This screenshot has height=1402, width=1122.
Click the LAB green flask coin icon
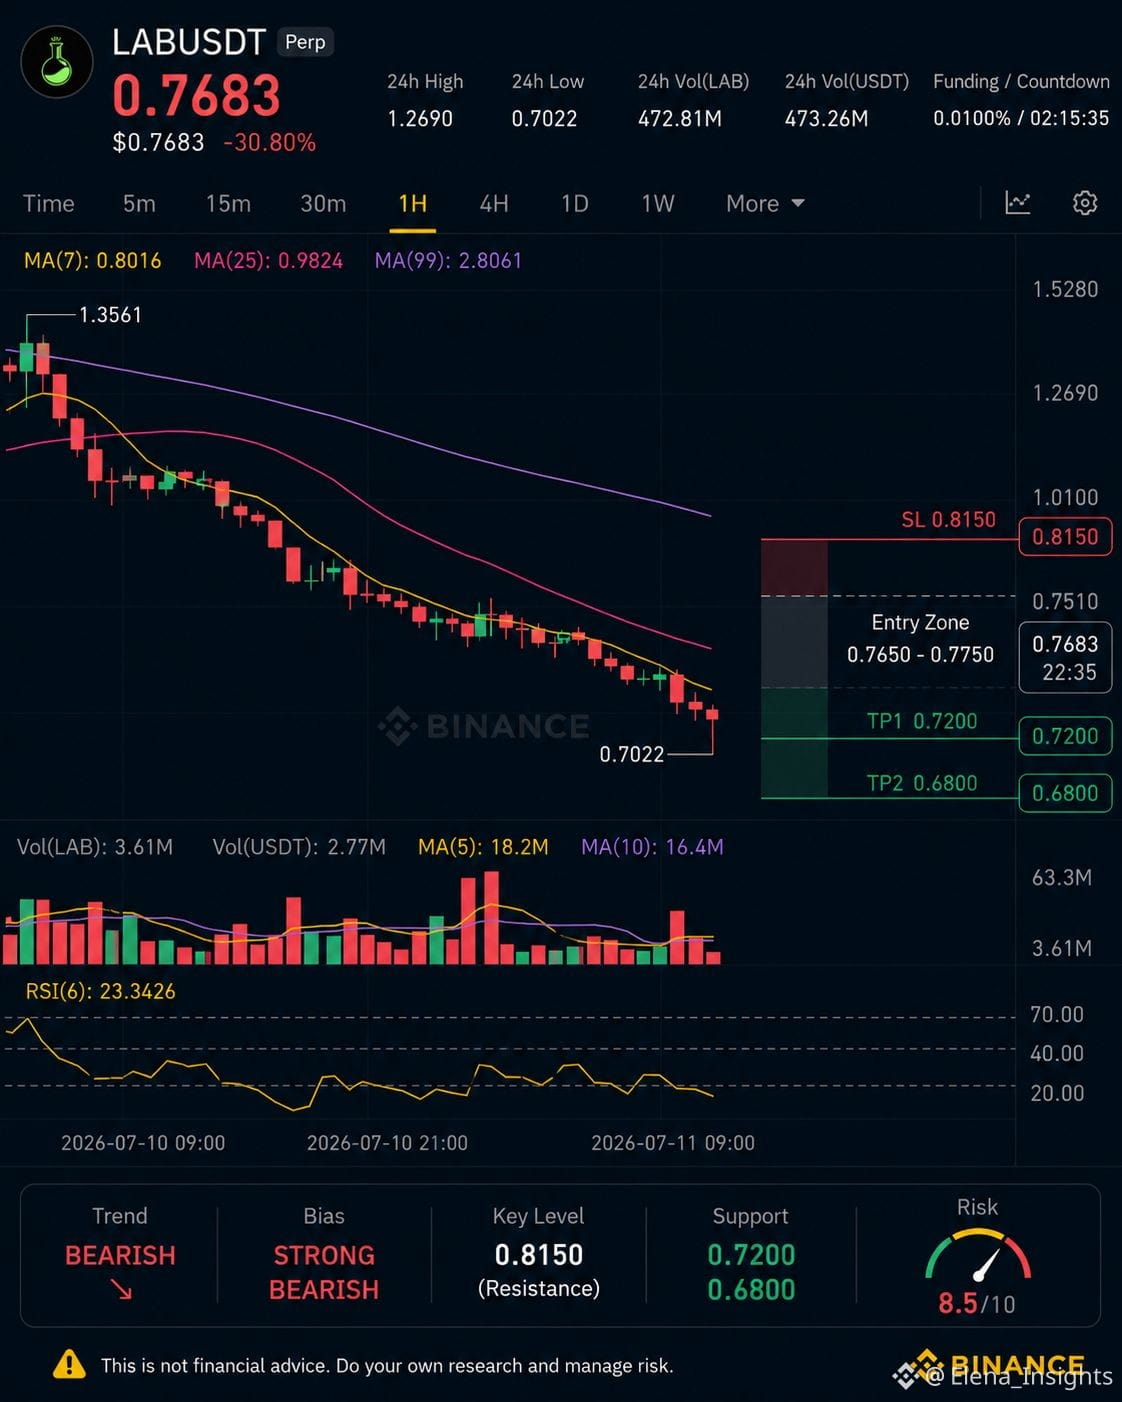click(x=57, y=63)
